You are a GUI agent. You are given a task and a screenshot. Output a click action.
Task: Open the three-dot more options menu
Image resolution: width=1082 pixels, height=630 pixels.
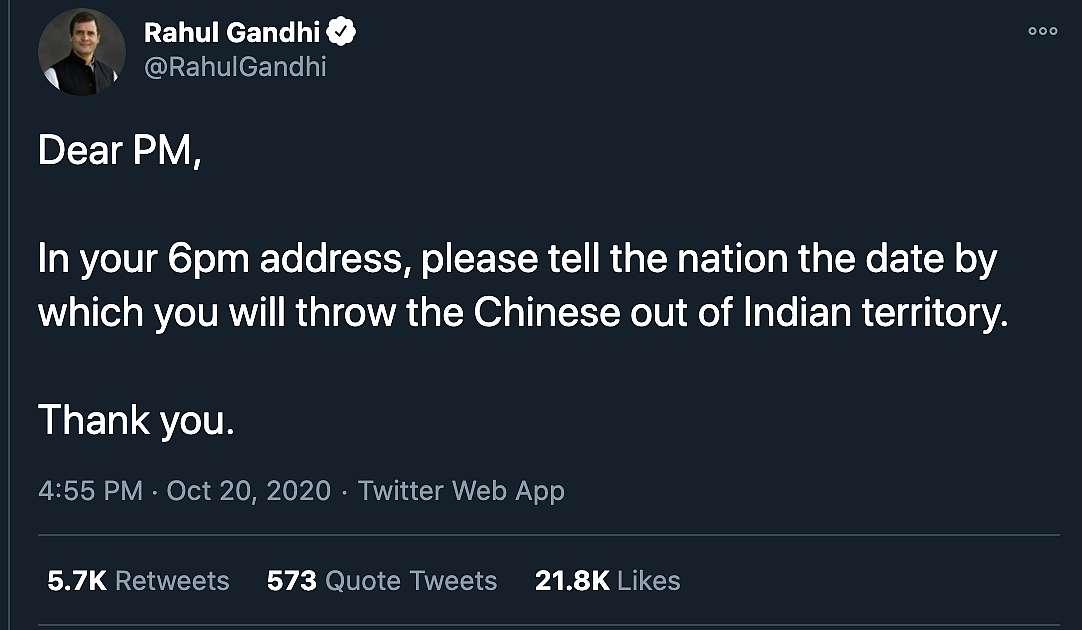click(1043, 30)
